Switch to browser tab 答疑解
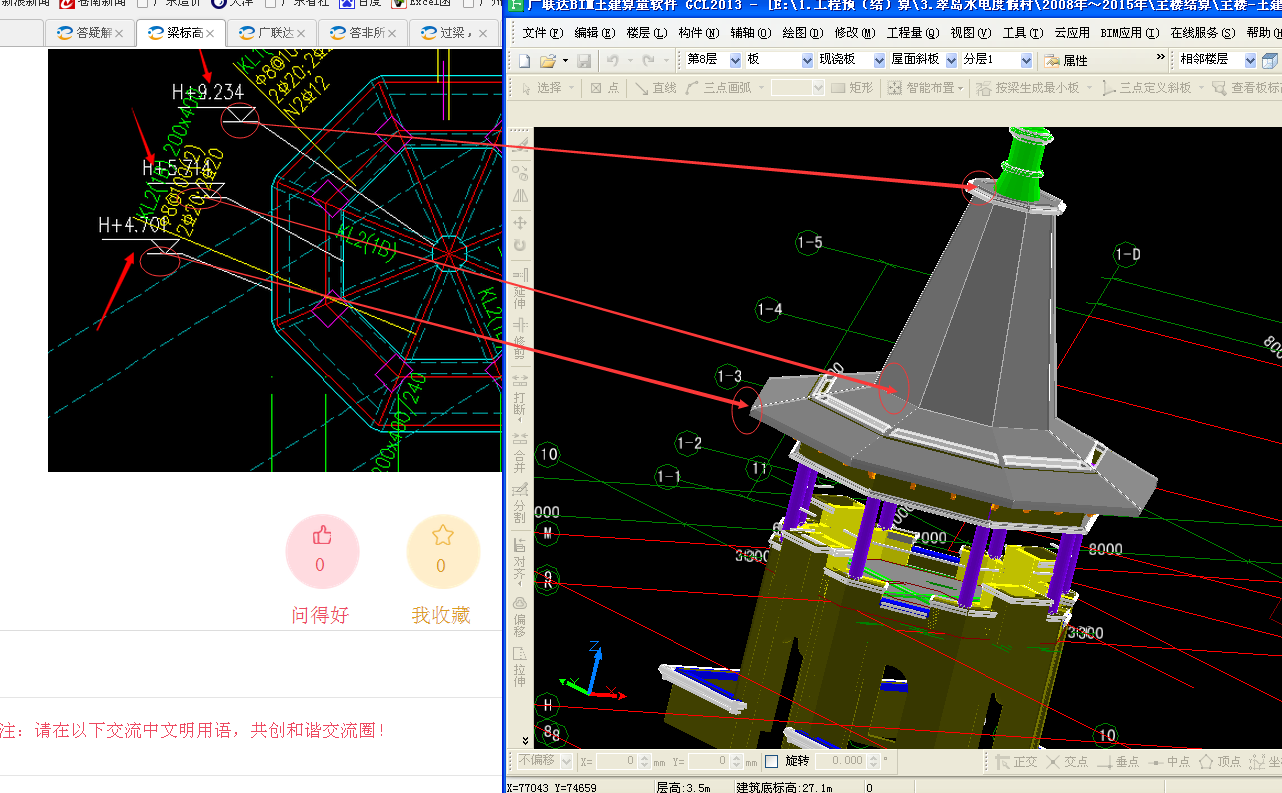This screenshot has width=1282, height=793. click(91, 33)
